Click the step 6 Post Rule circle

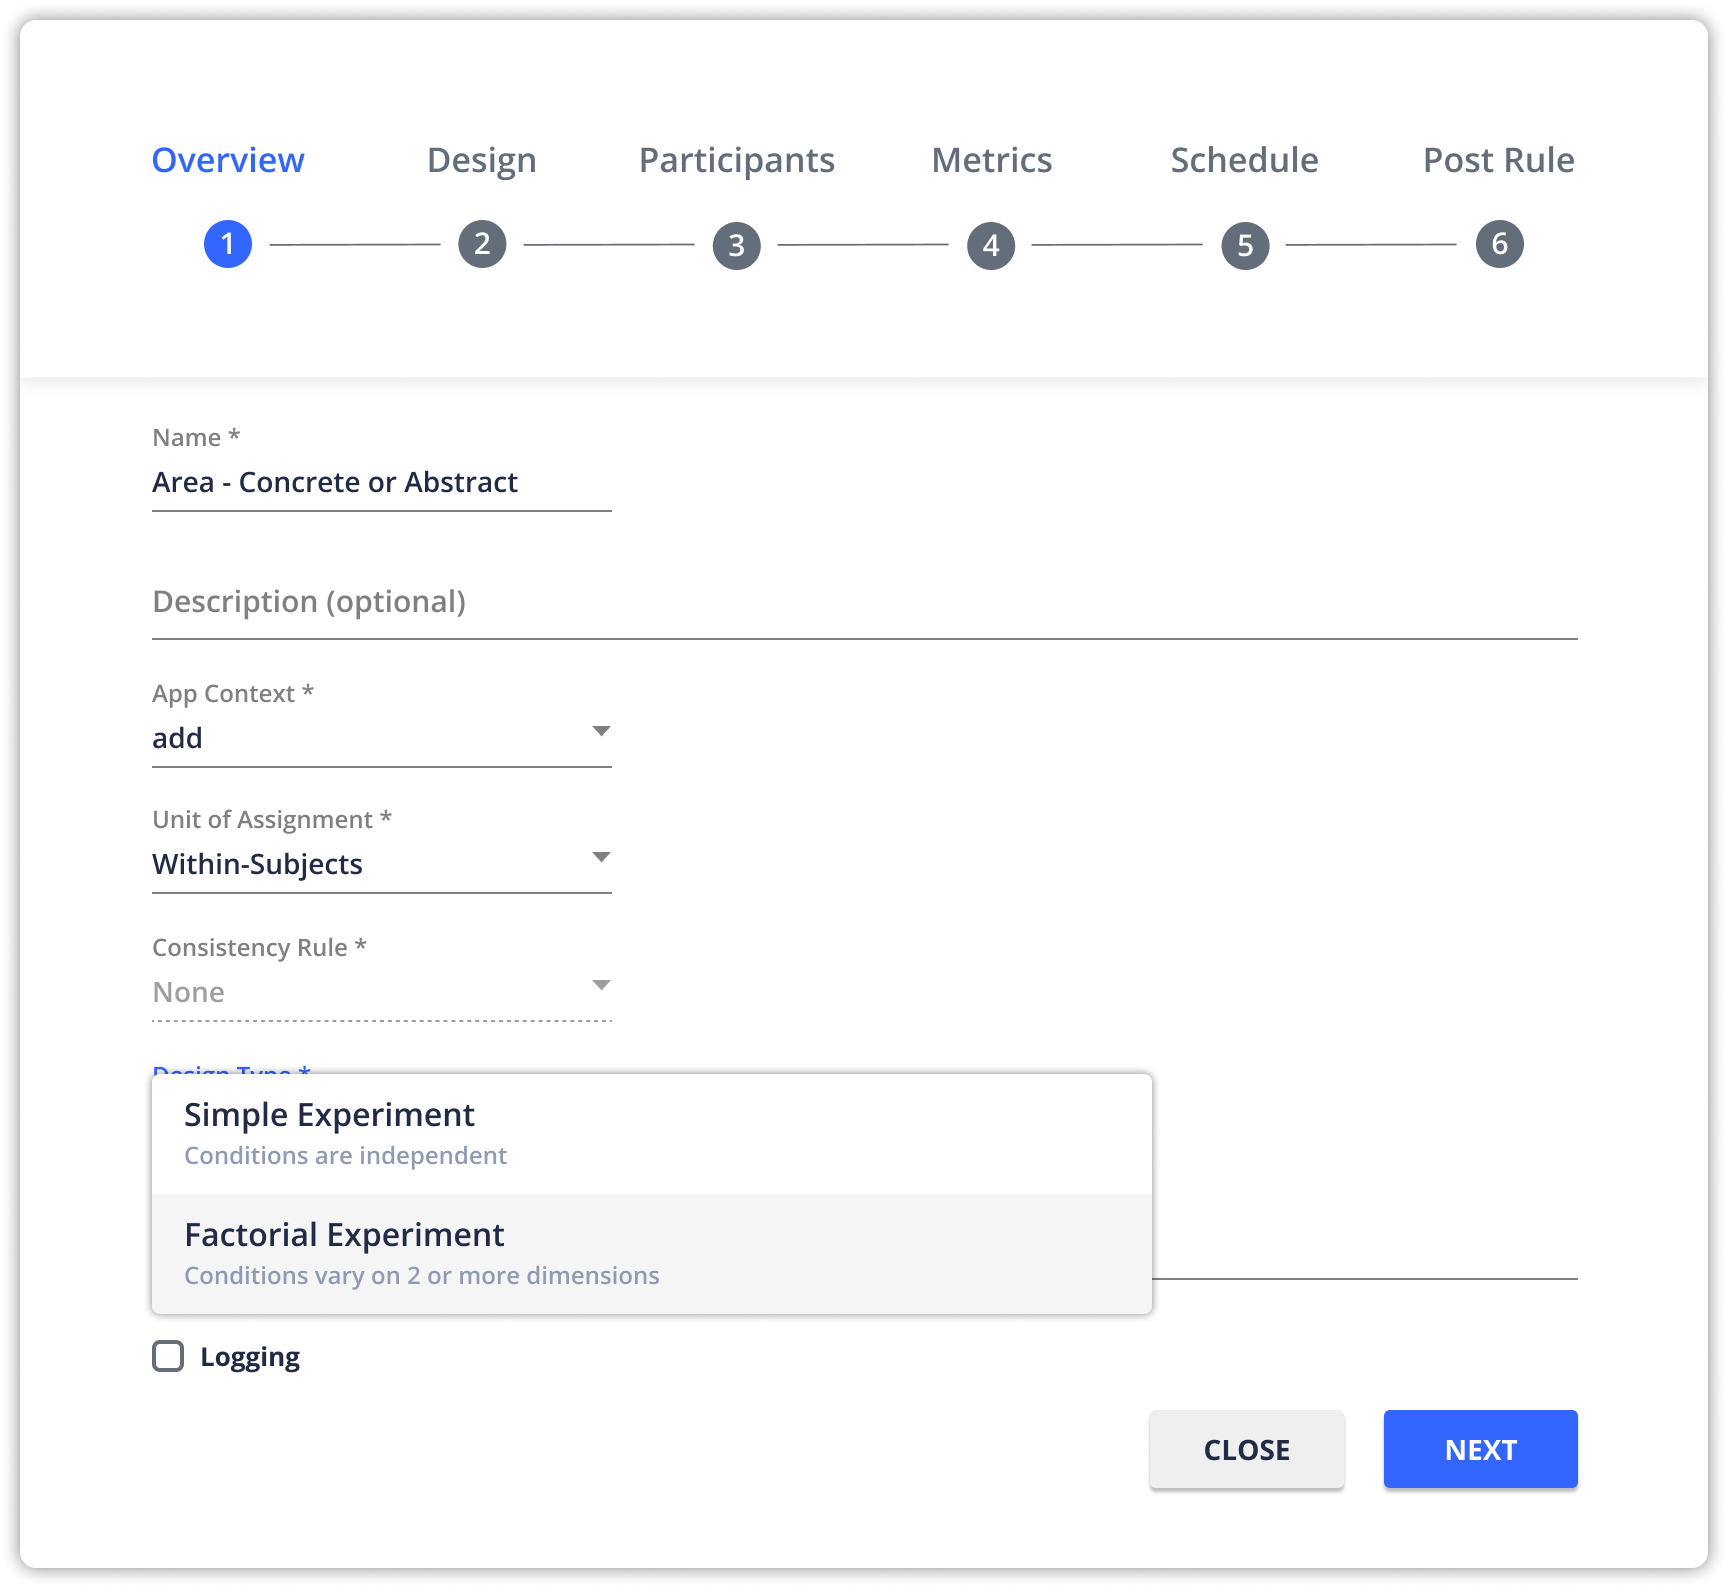(x=1499, y=243)
